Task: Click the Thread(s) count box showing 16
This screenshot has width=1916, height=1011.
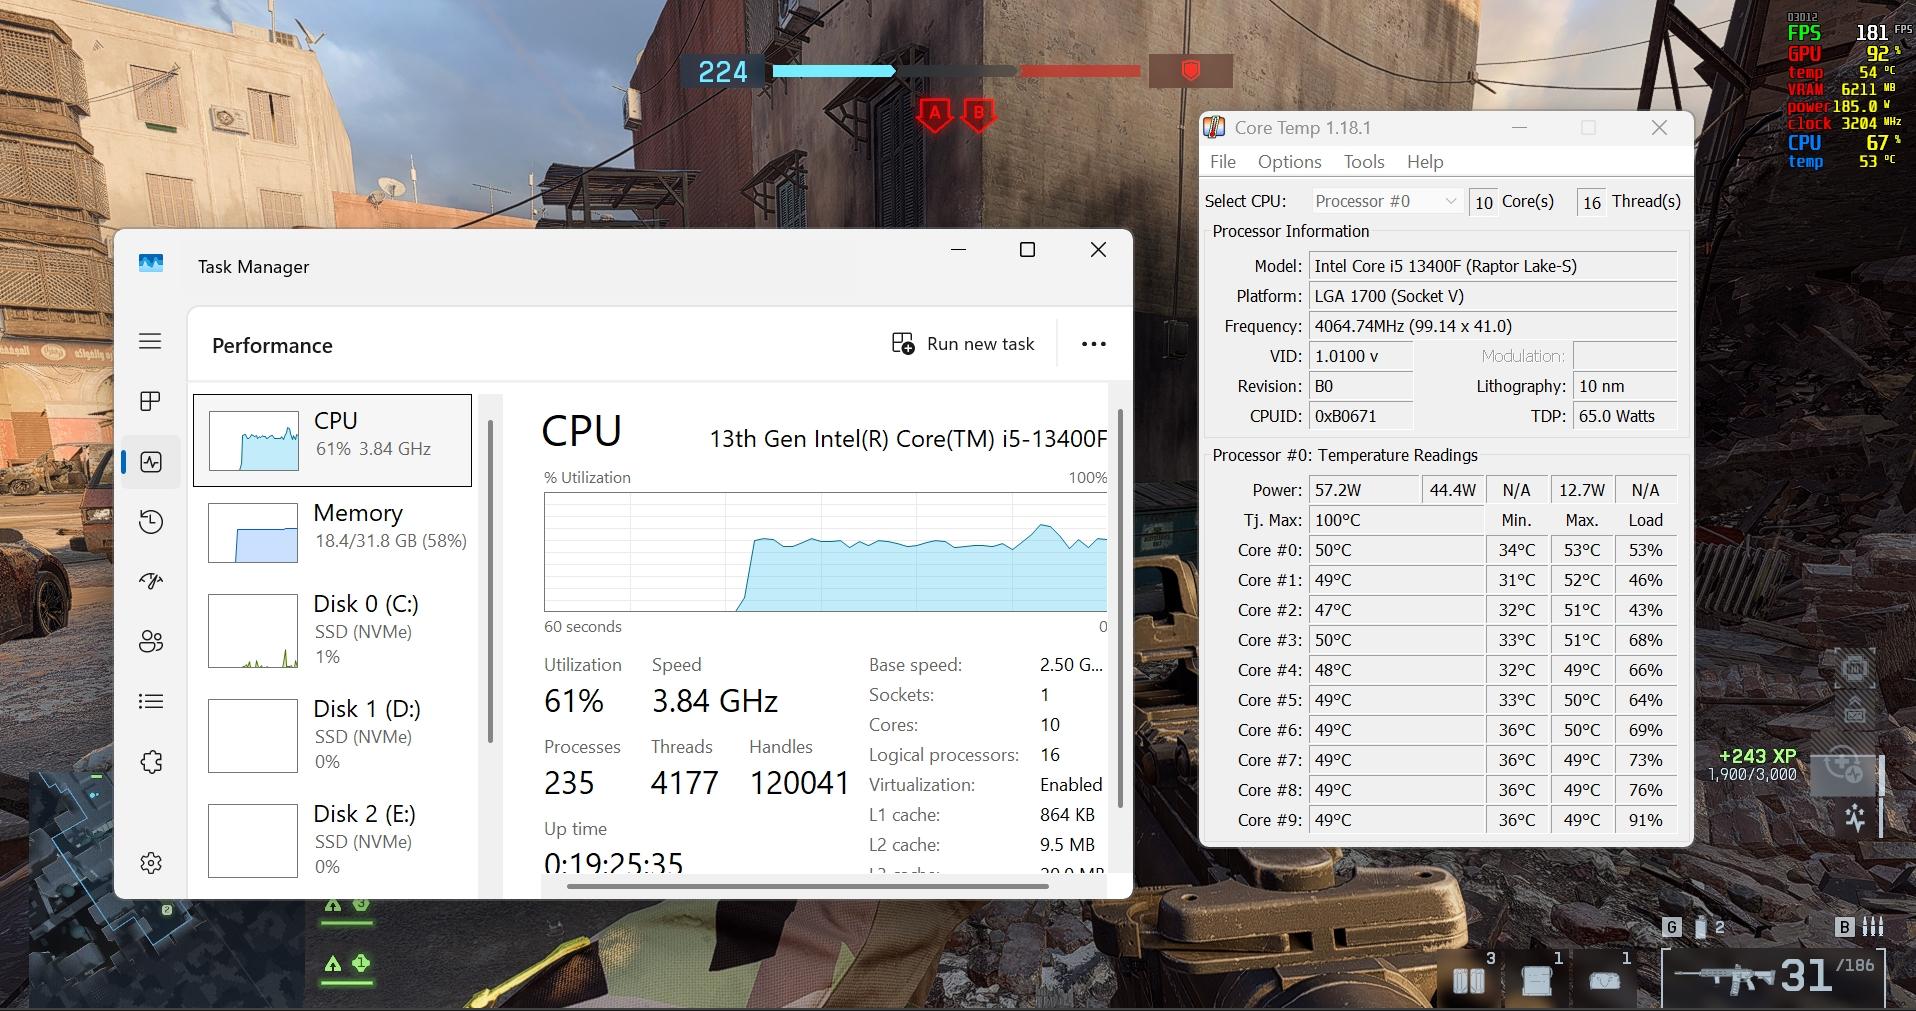Action: click(x=1592, y=202)
